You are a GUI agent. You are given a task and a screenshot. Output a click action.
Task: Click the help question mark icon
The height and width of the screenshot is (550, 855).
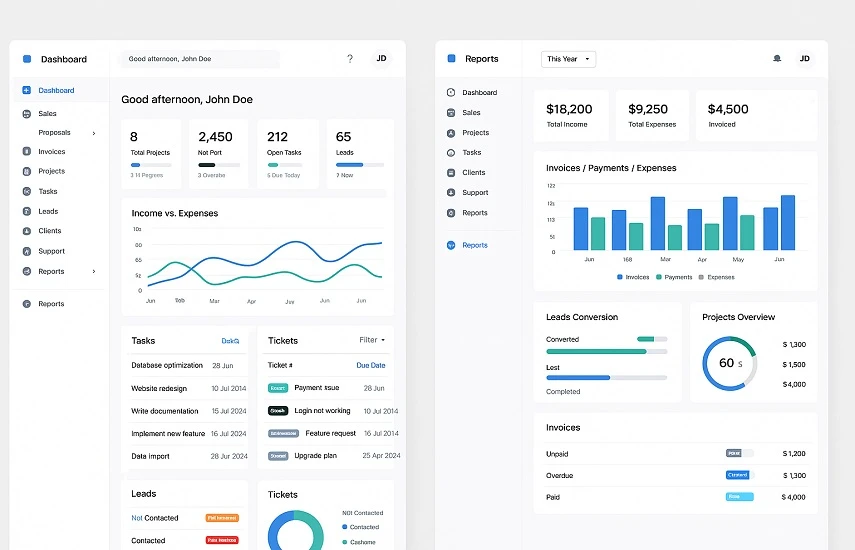tap(350, 59)
